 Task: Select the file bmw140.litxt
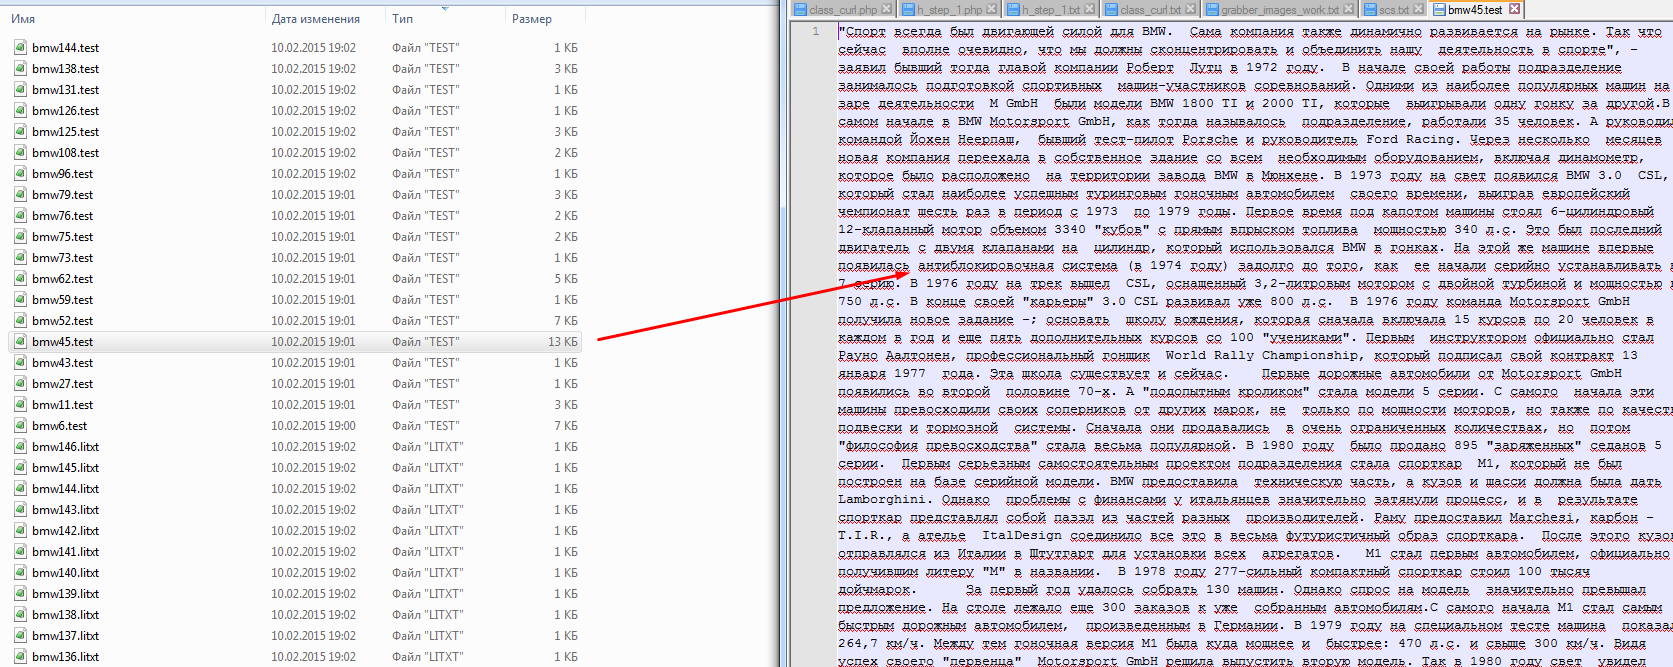(65, 572)
